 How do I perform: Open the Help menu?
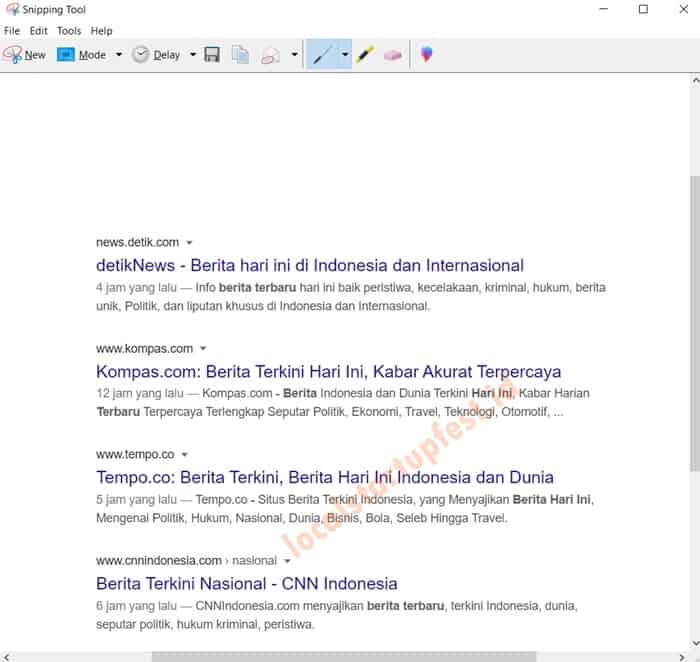[101, 31]
